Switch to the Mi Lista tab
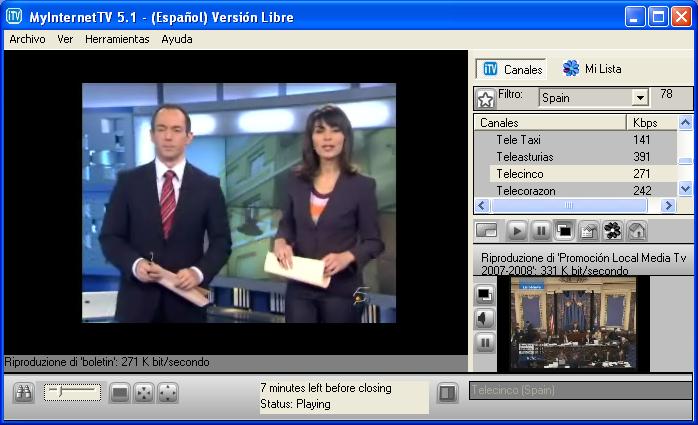 coord(592,69)
